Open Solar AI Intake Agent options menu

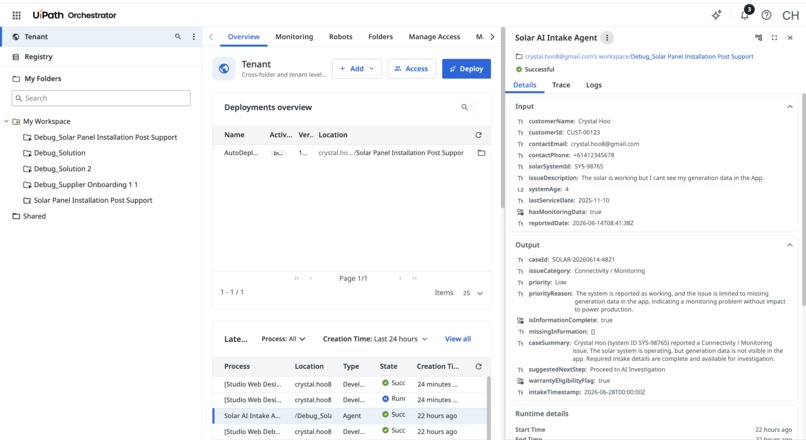coord(607,38)
